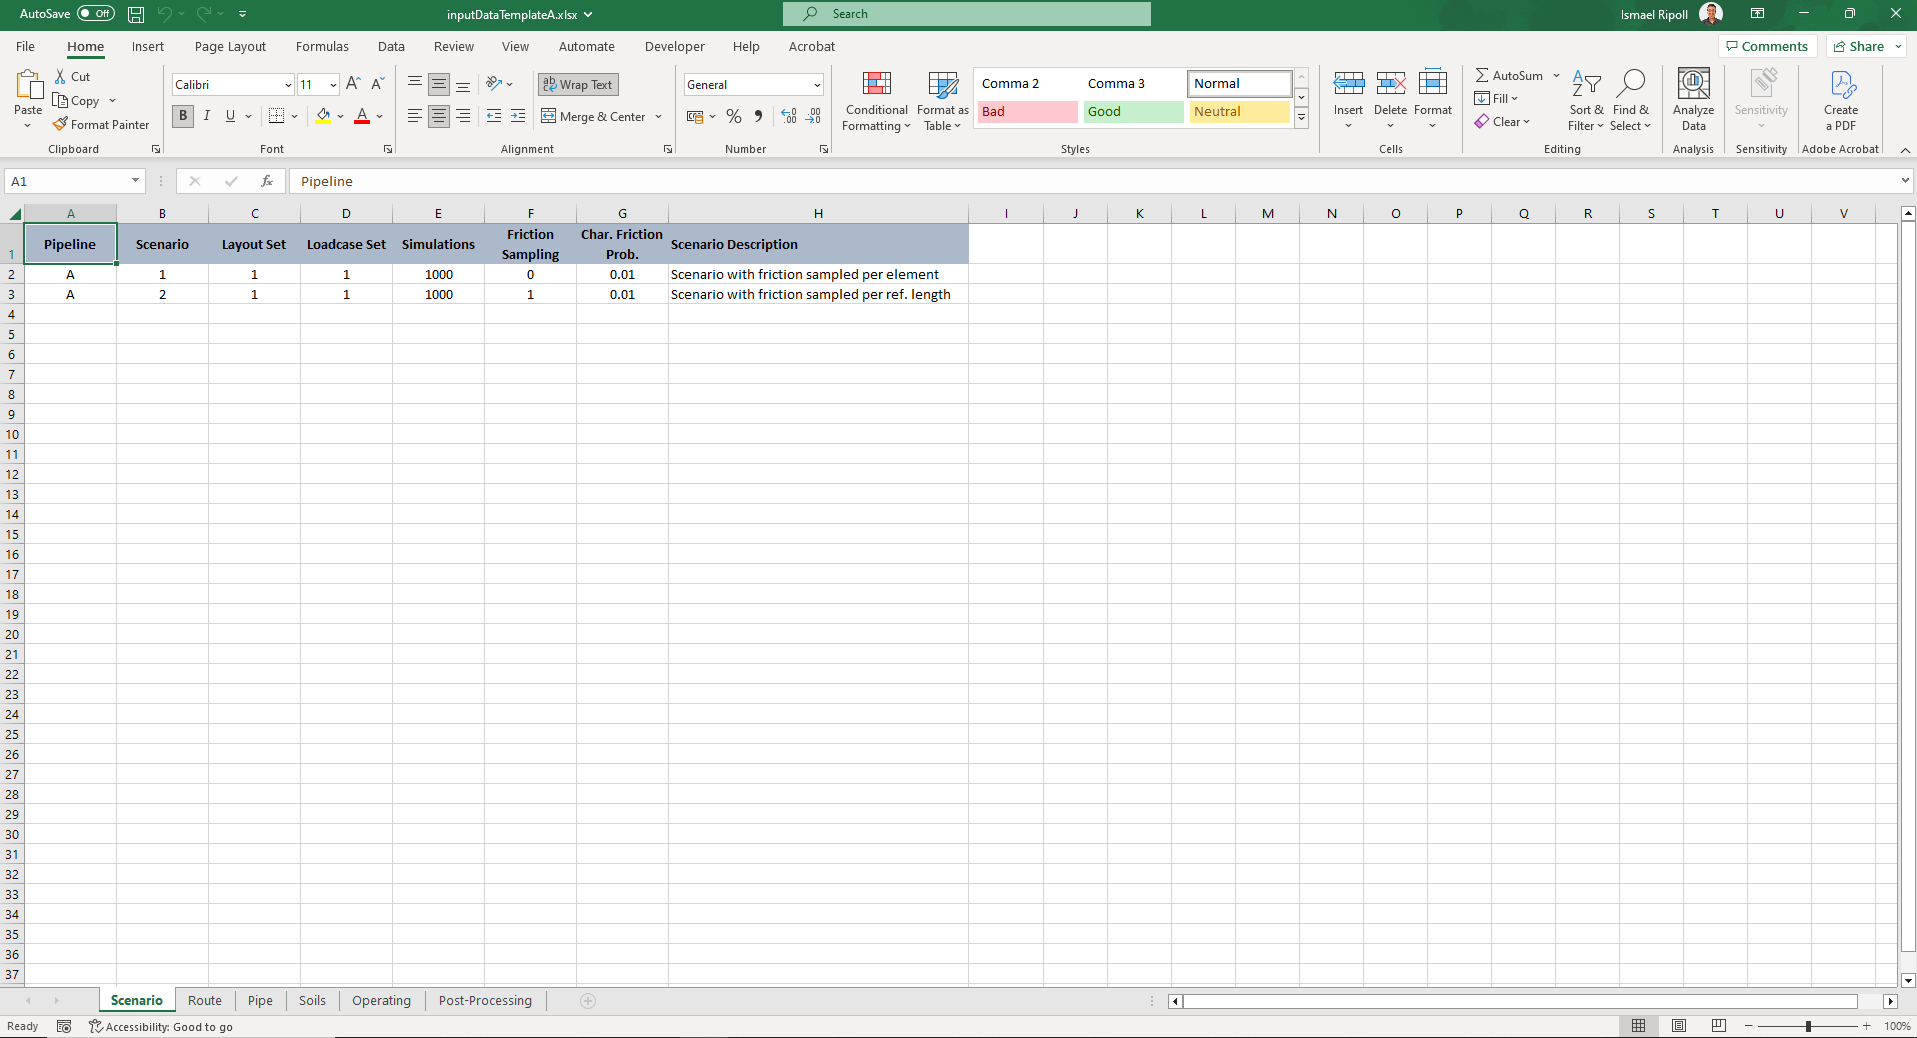Switch to the Formulas ribbon tab
Viewport: 1917px width, 1038px height.
pyautogui.click(x=321, y=46)
